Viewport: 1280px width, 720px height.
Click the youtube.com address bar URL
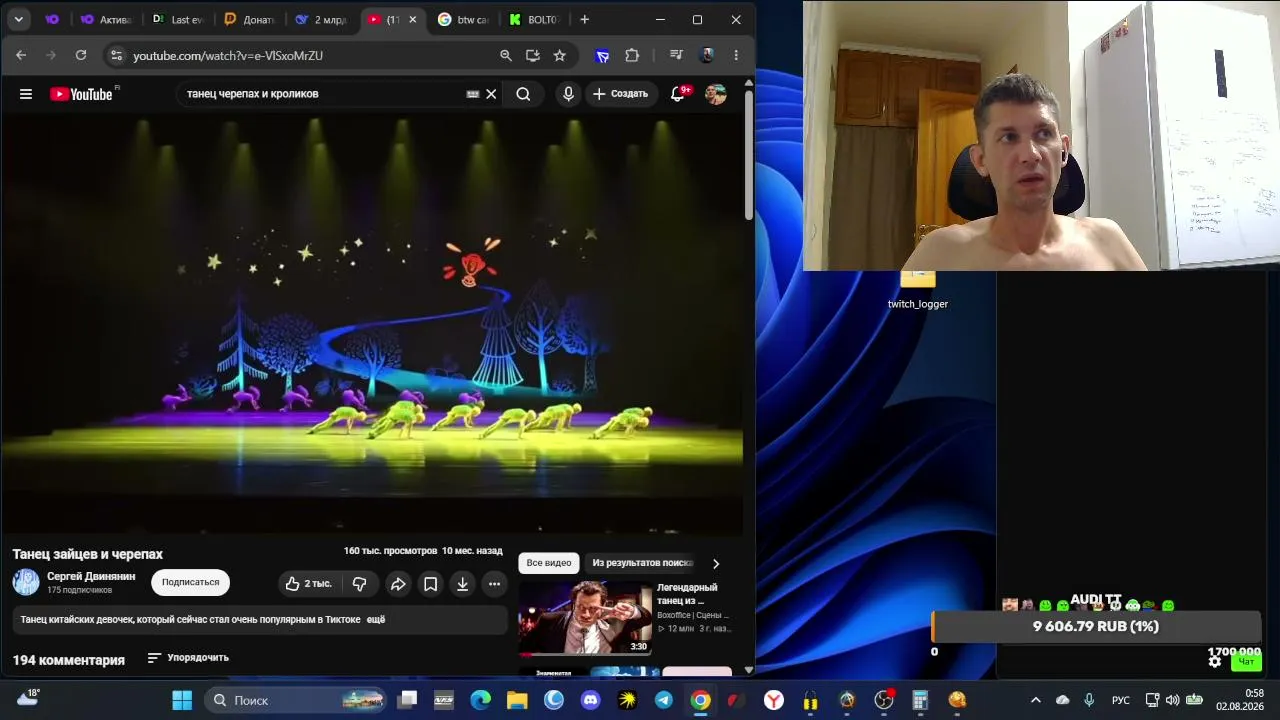228,56
